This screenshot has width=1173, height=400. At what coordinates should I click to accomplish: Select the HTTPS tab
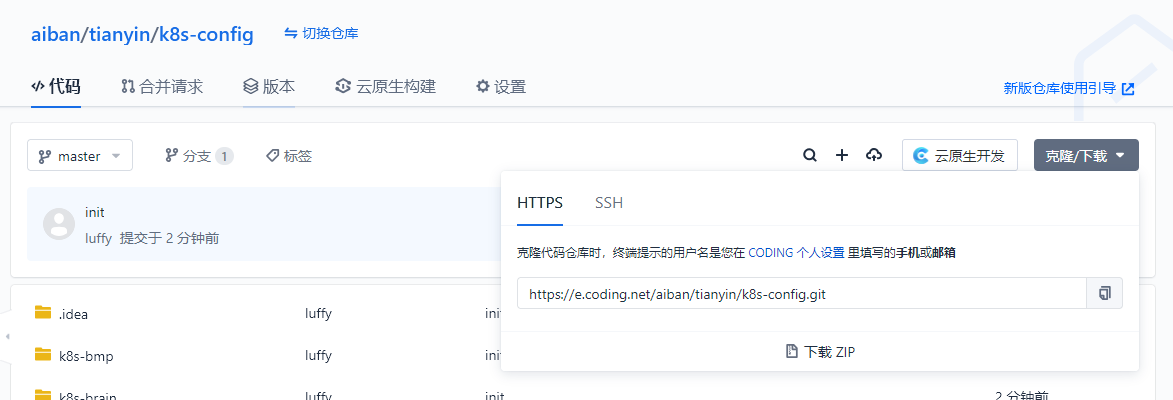coord(540,203)
